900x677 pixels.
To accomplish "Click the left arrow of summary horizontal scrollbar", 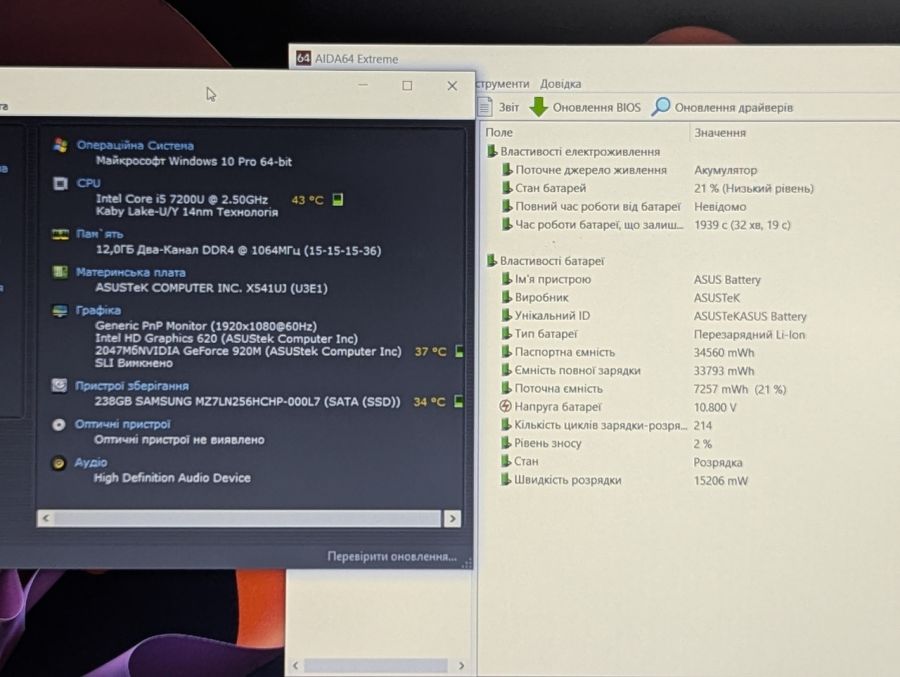I will click(46, 518).
